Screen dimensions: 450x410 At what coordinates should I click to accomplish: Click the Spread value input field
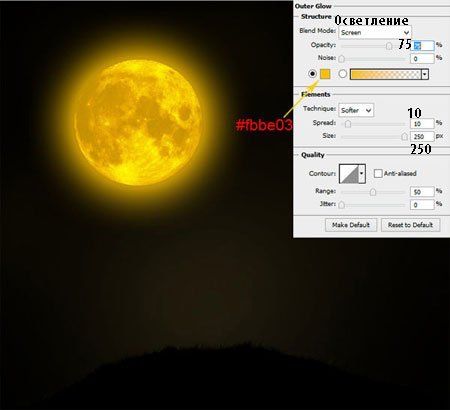coord(422,124)
